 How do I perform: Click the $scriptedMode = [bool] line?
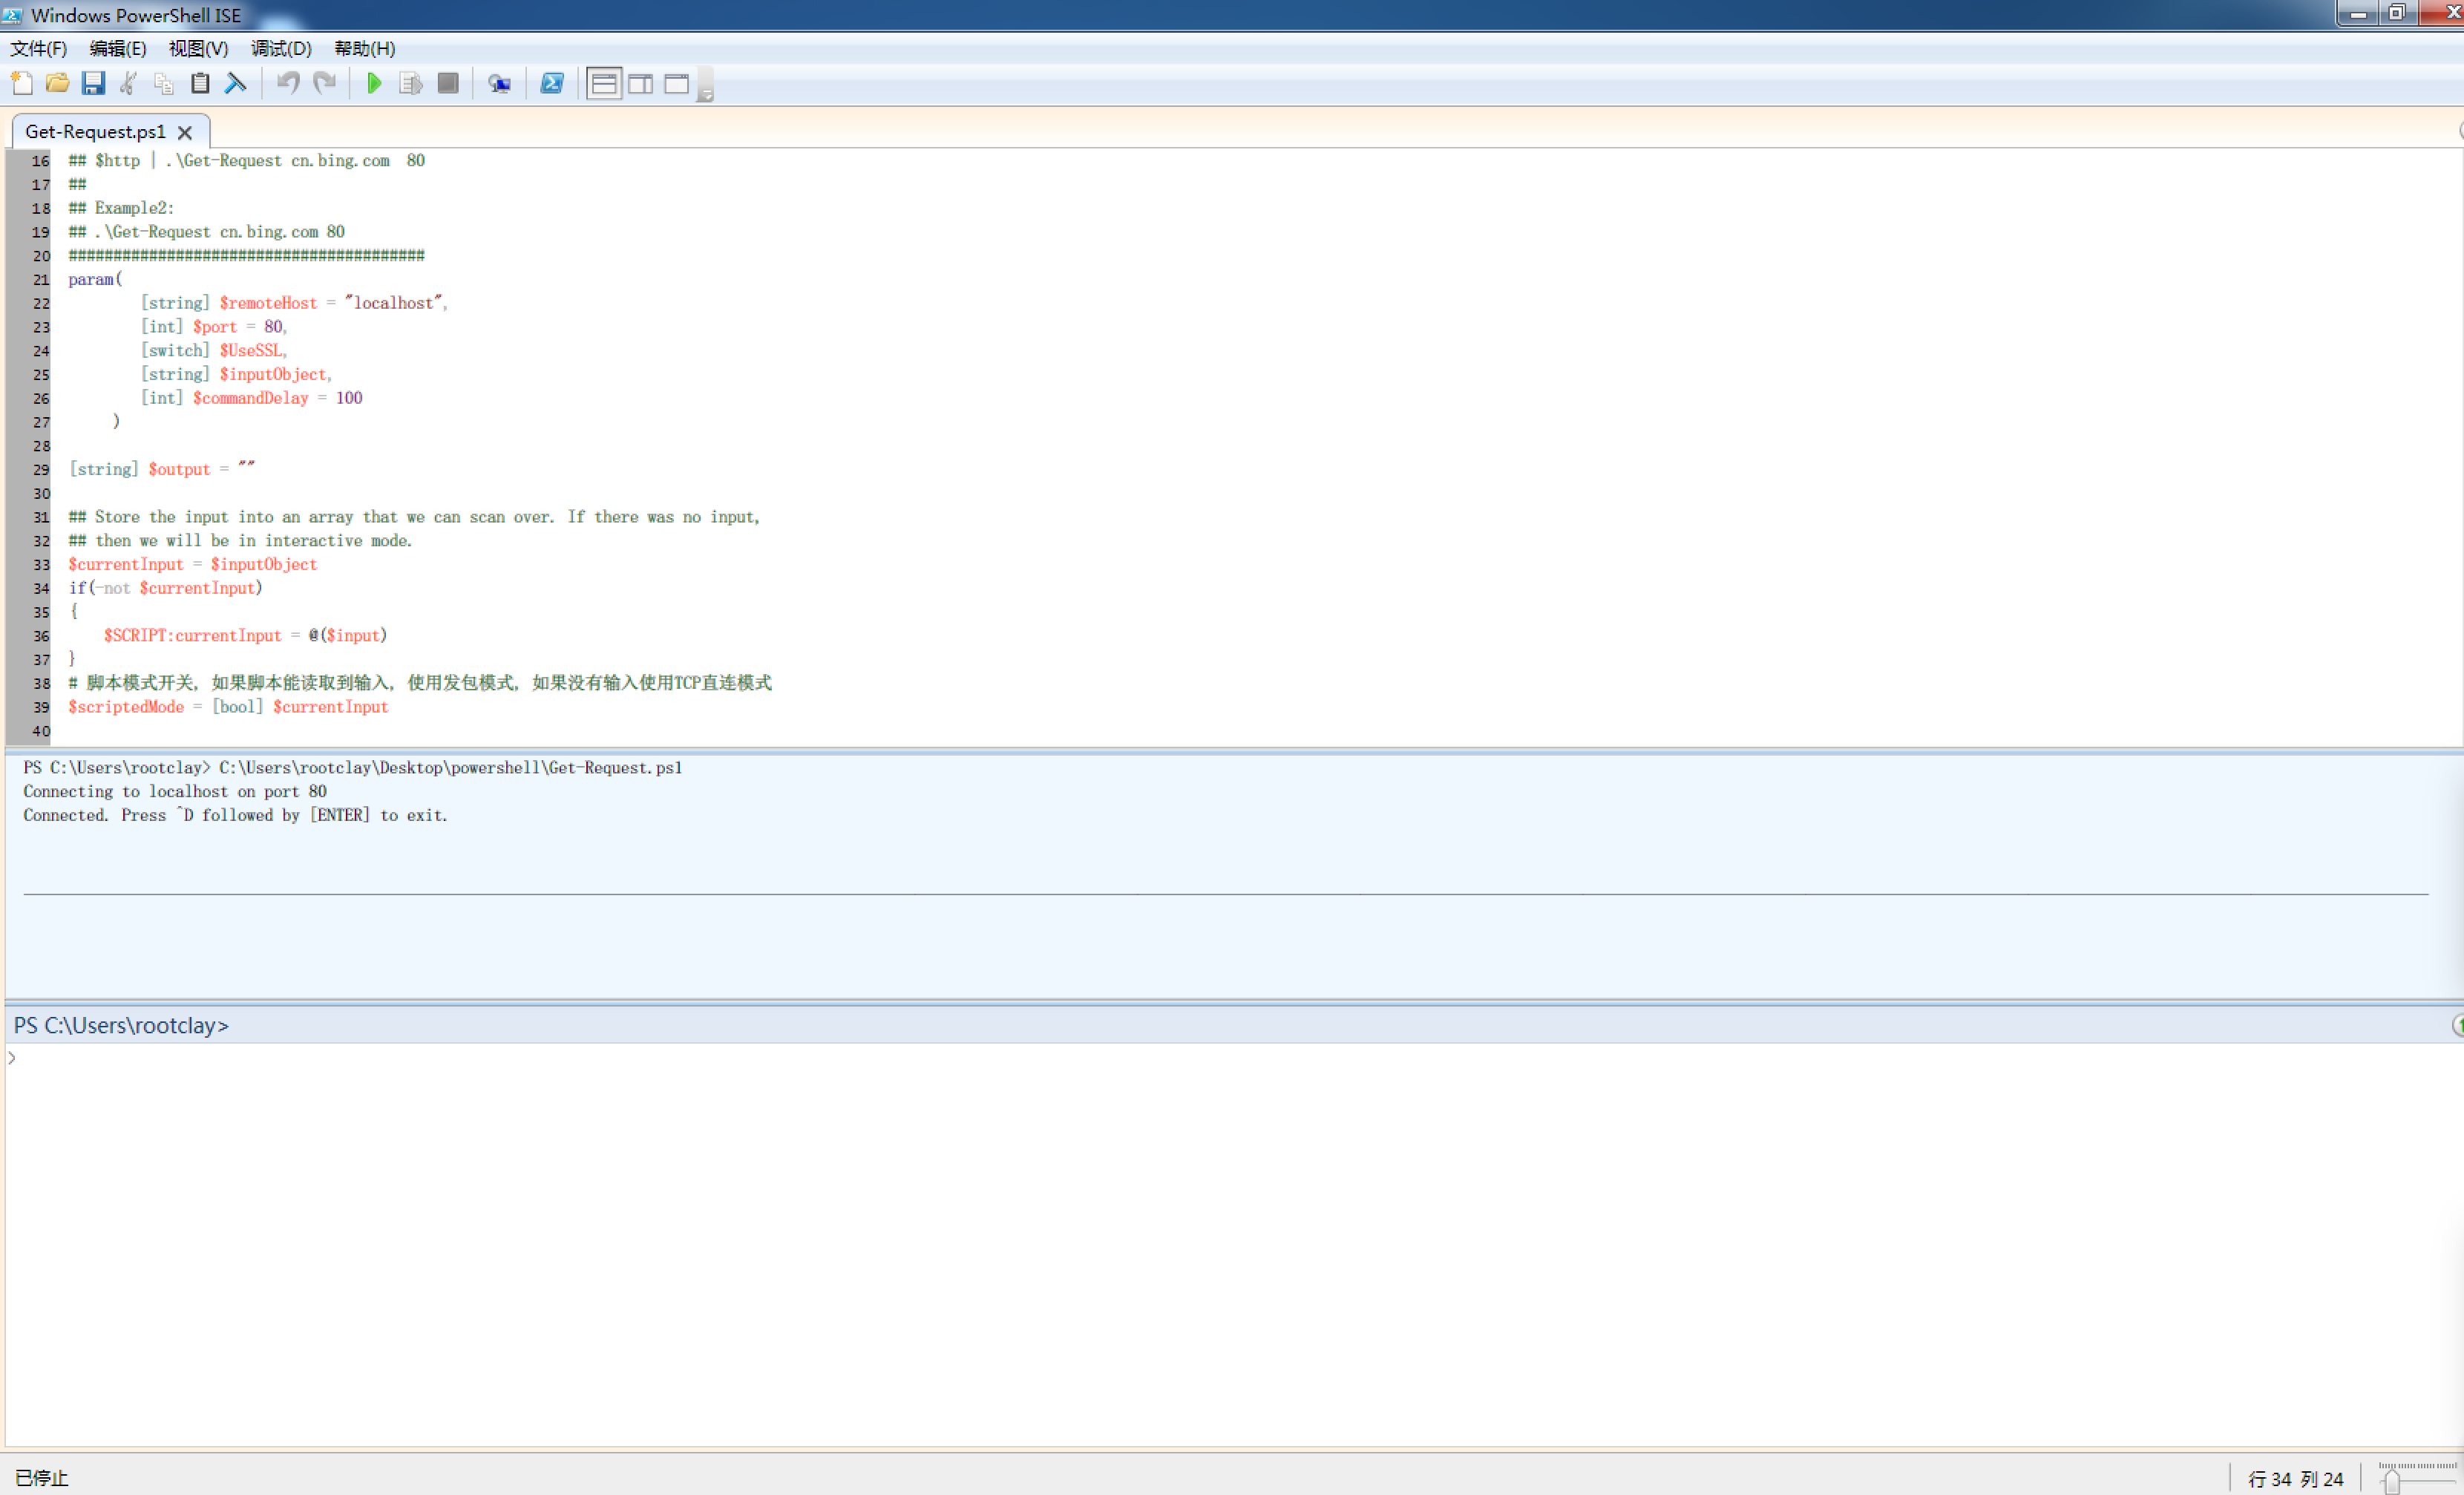[228, 707]
